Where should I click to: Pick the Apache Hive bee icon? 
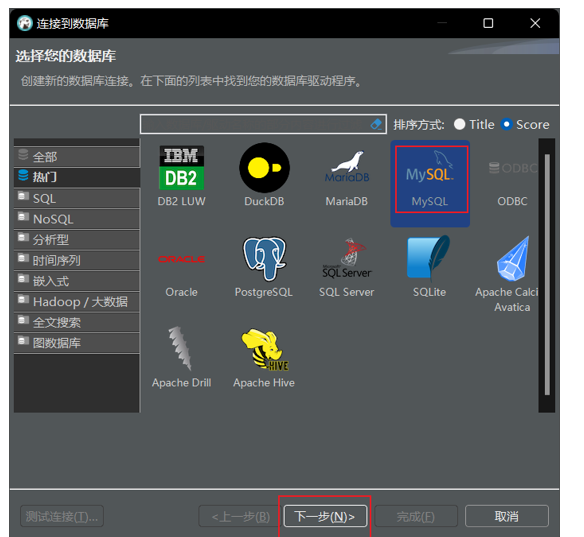pyautogui.click(x=265, y=349)
